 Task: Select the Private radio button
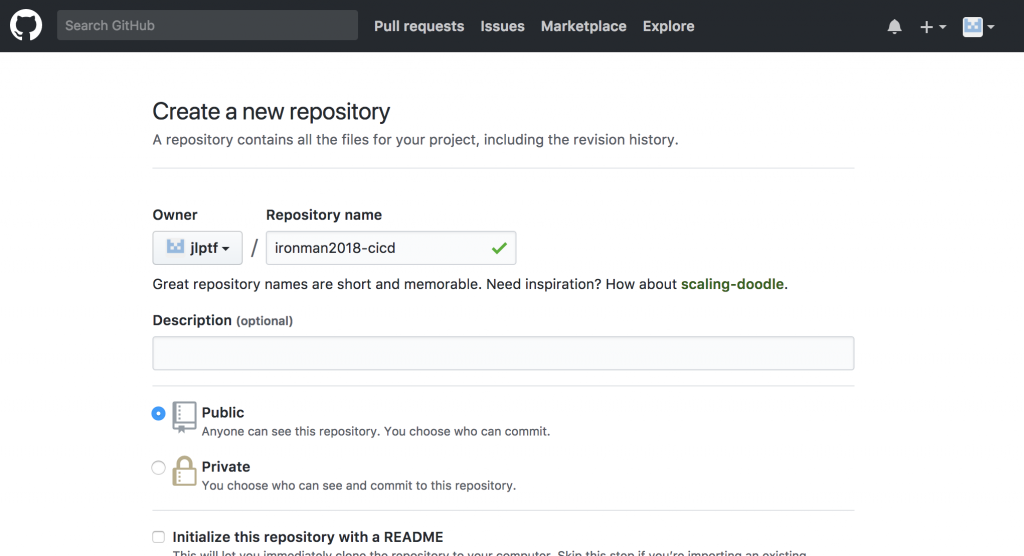point(159,467)
